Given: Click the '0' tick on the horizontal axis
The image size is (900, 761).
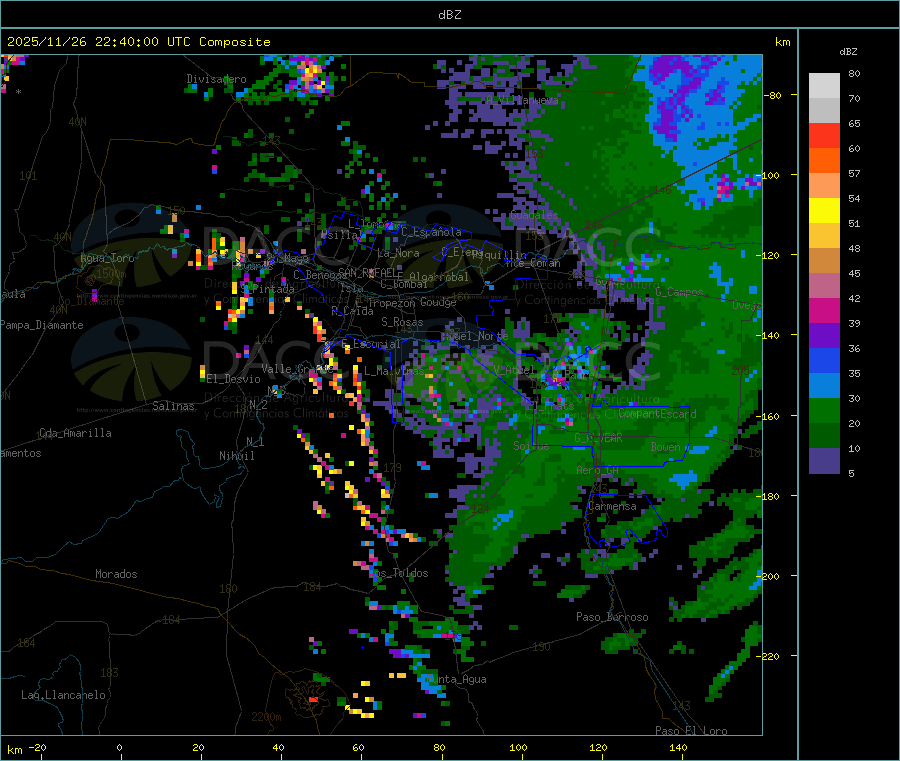Looking at the screenshot, I should click(x=119, y=747).
